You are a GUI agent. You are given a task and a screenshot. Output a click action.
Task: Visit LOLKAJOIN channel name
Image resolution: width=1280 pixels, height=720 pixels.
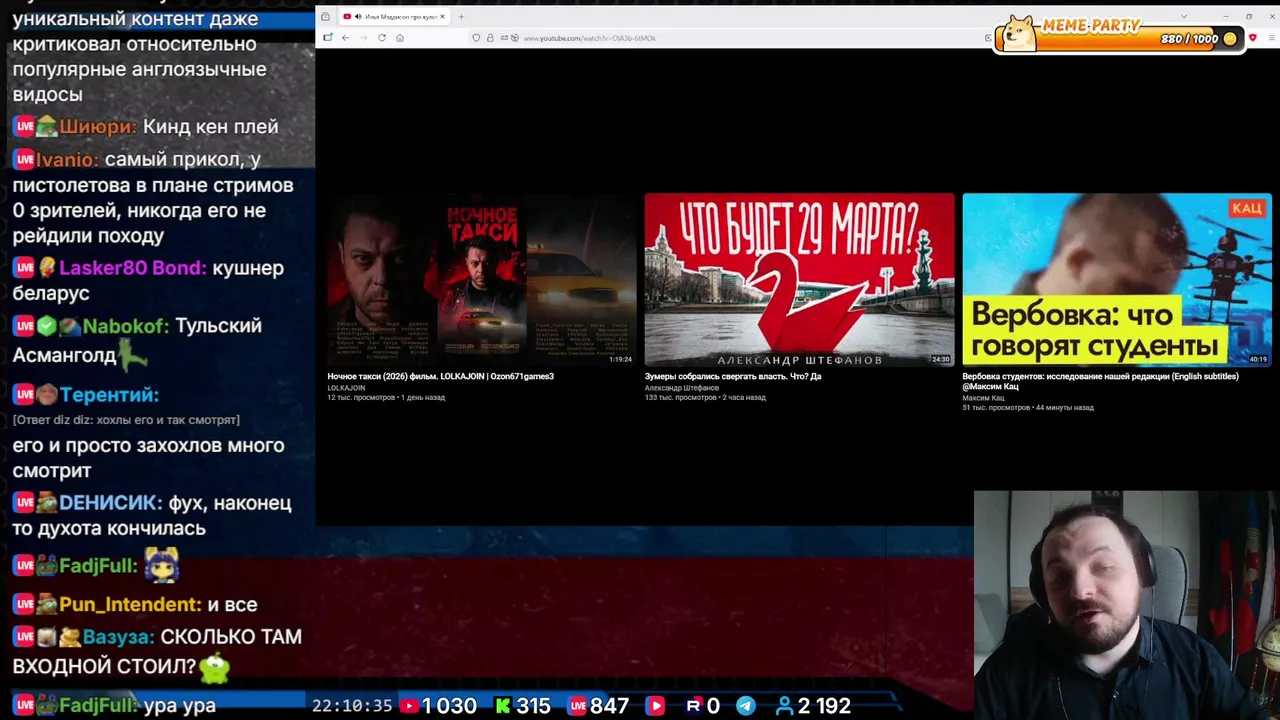point(346,387)
